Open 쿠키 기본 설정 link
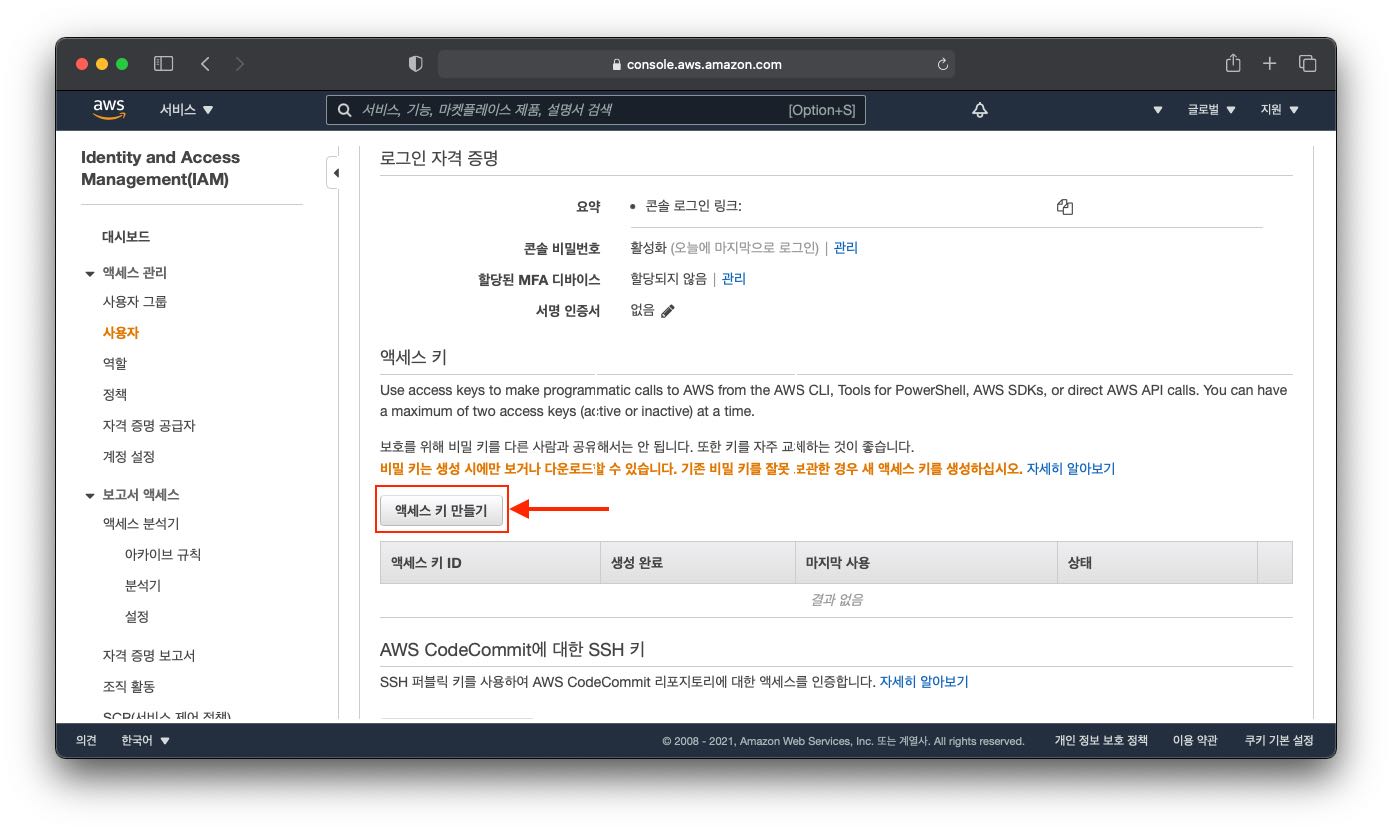Image resolution: width=1392 pixels, height=832 pixels. (1279, 741)
